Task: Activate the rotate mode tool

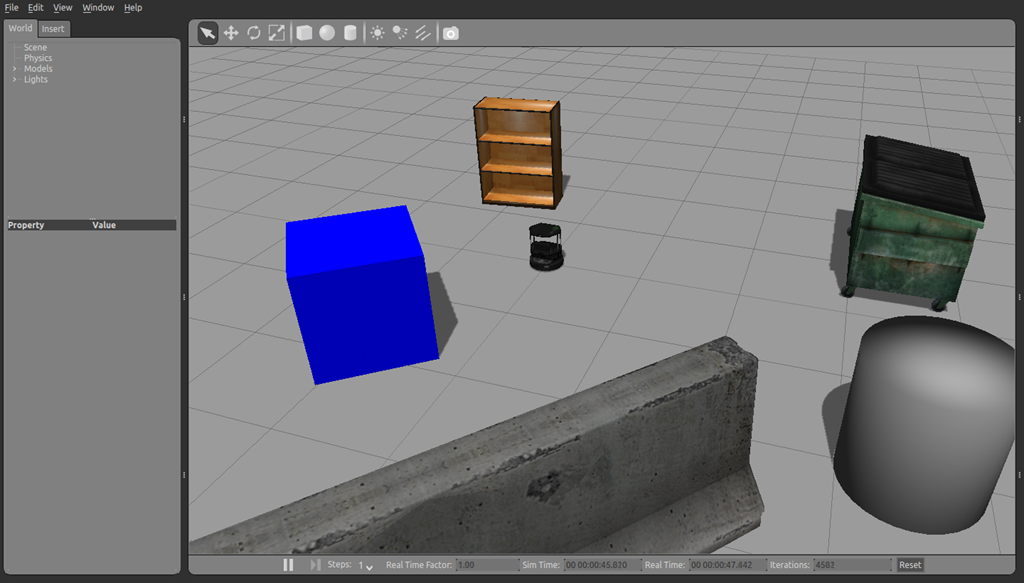Action: [254, 33]
